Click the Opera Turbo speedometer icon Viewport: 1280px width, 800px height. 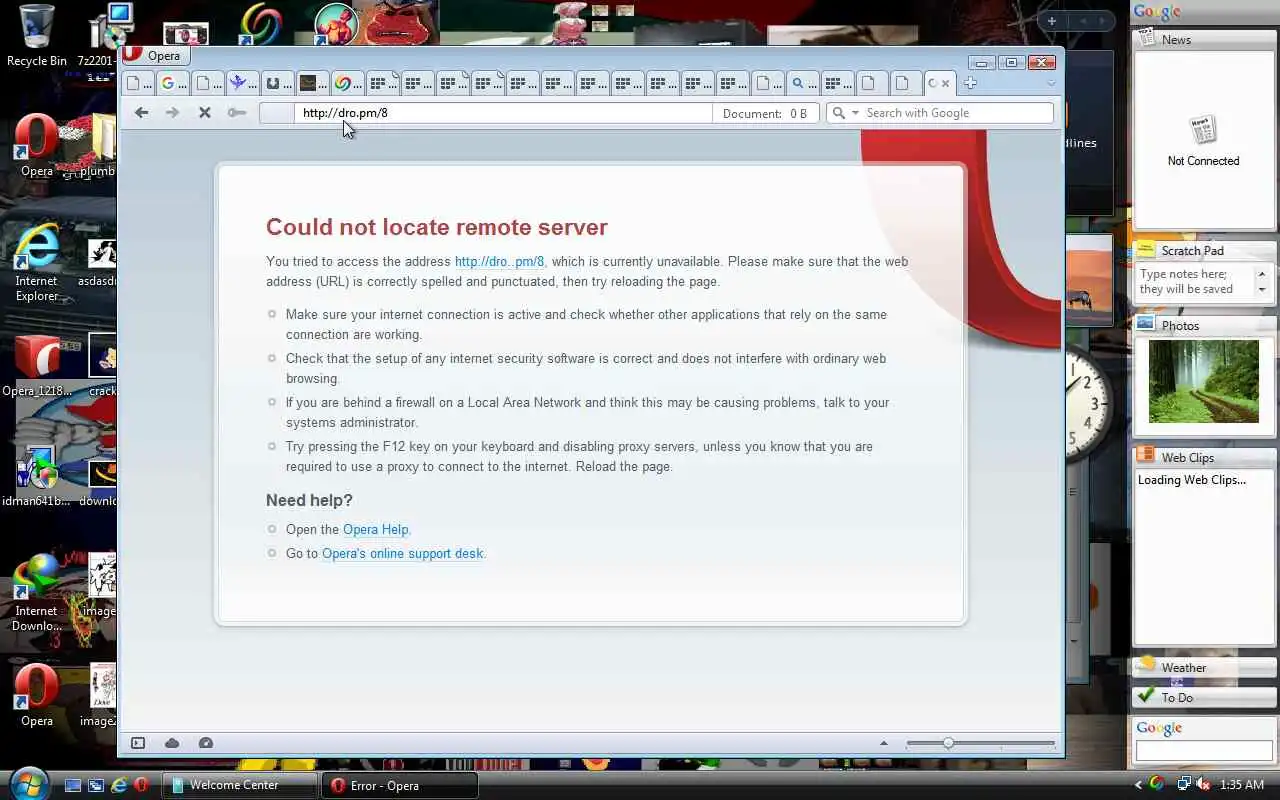[x=206, y=743]
